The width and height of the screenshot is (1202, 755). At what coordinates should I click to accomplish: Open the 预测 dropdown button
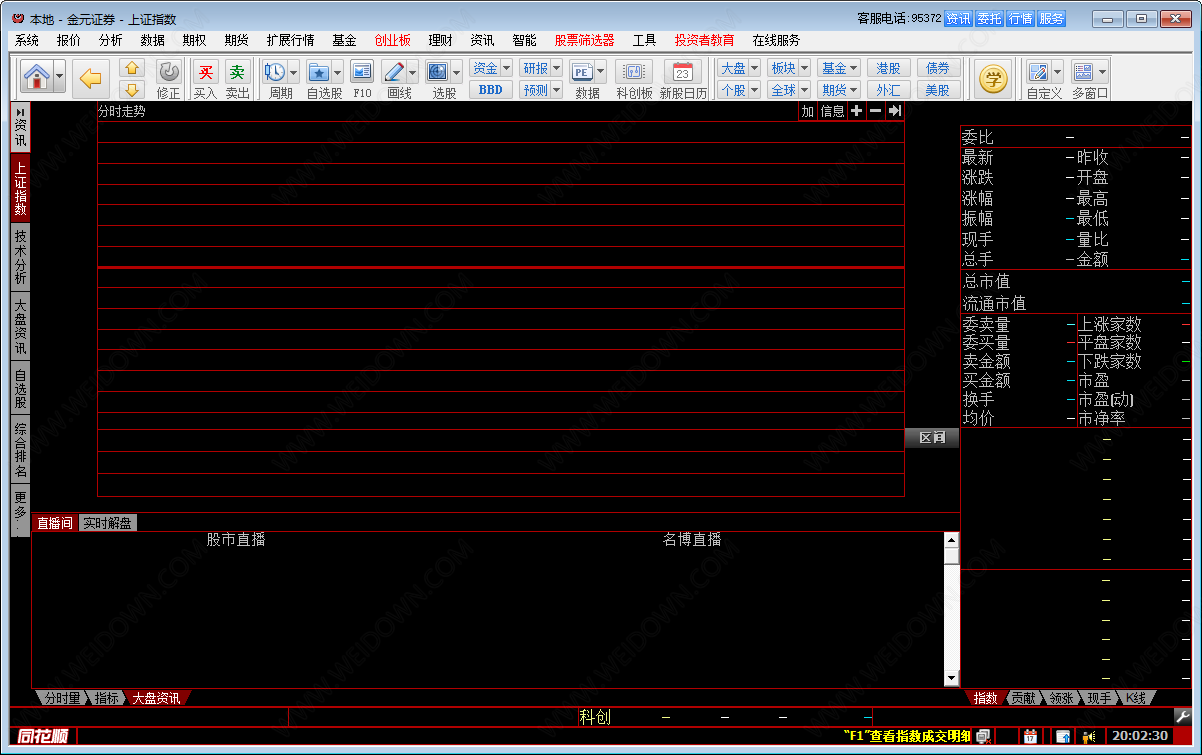(x=541, y=89)
